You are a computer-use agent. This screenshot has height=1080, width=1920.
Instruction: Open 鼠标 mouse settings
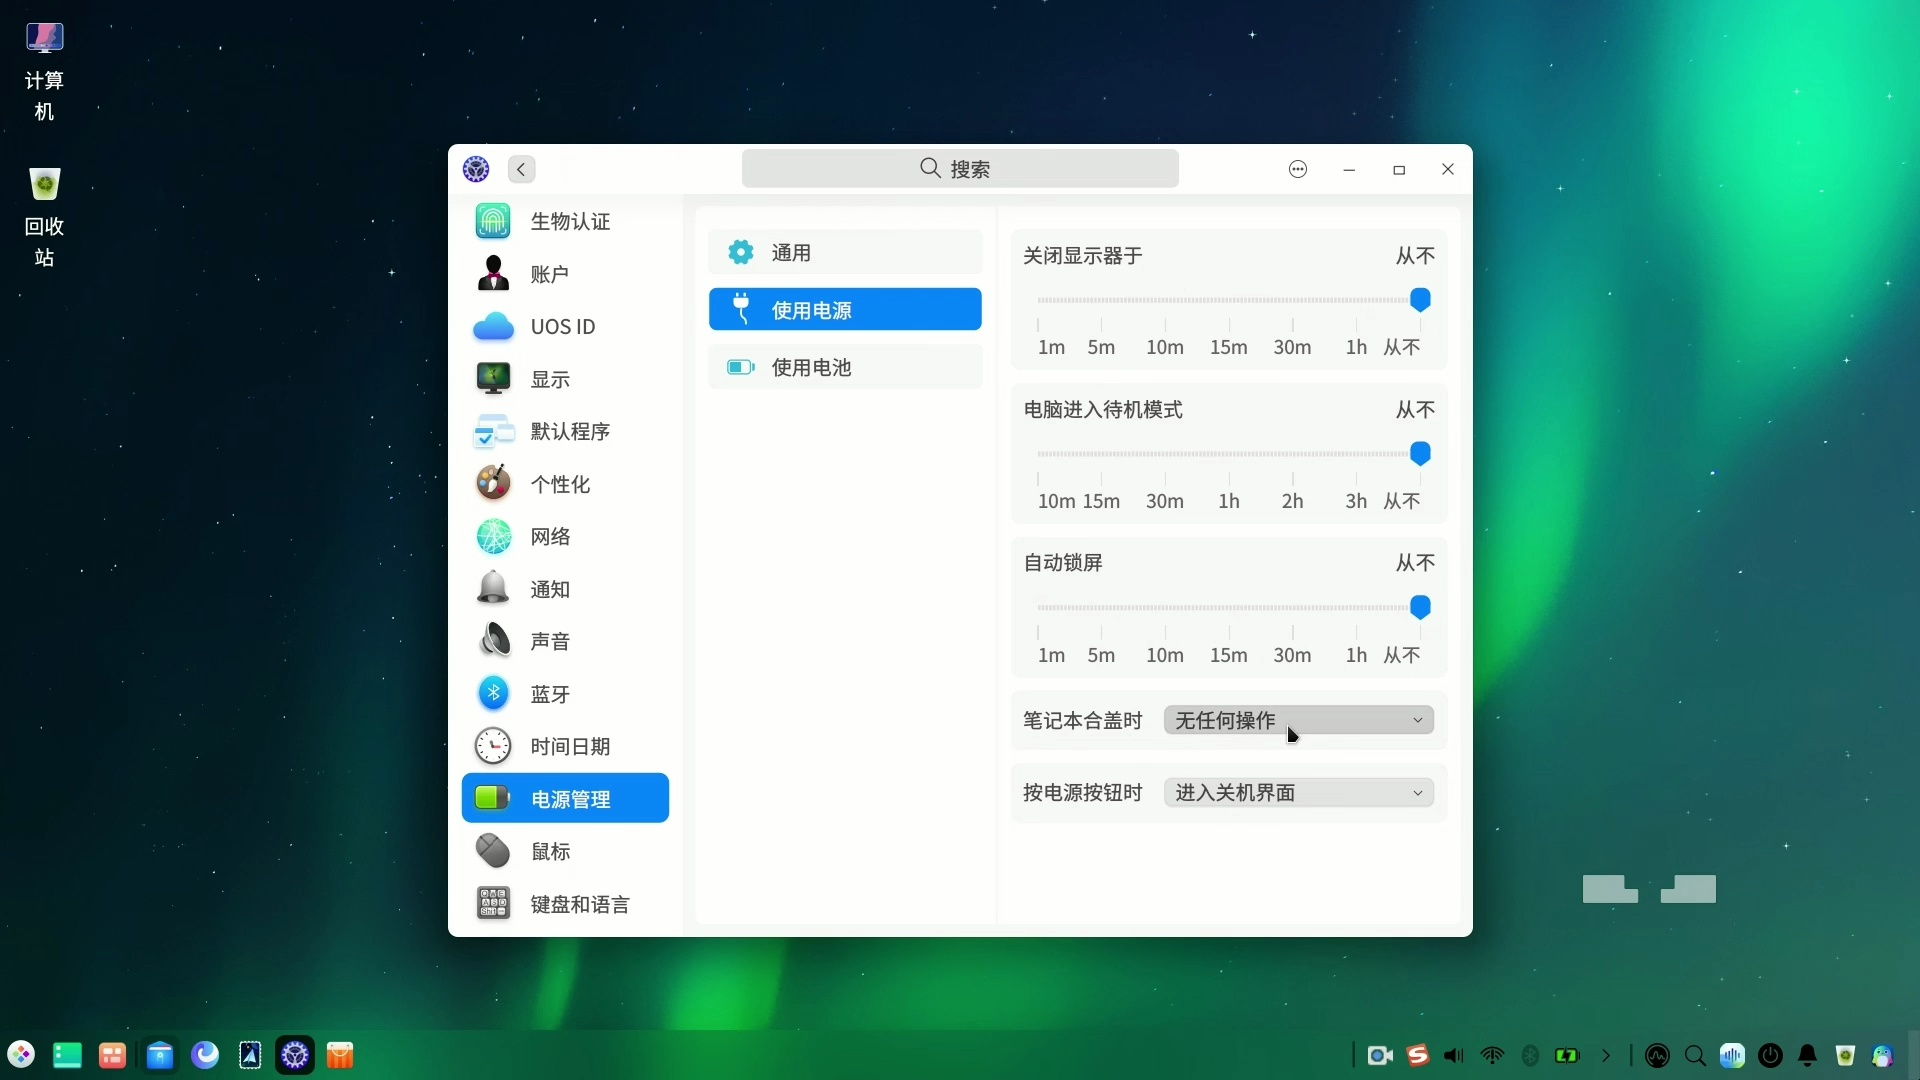(x=565, y=851)
